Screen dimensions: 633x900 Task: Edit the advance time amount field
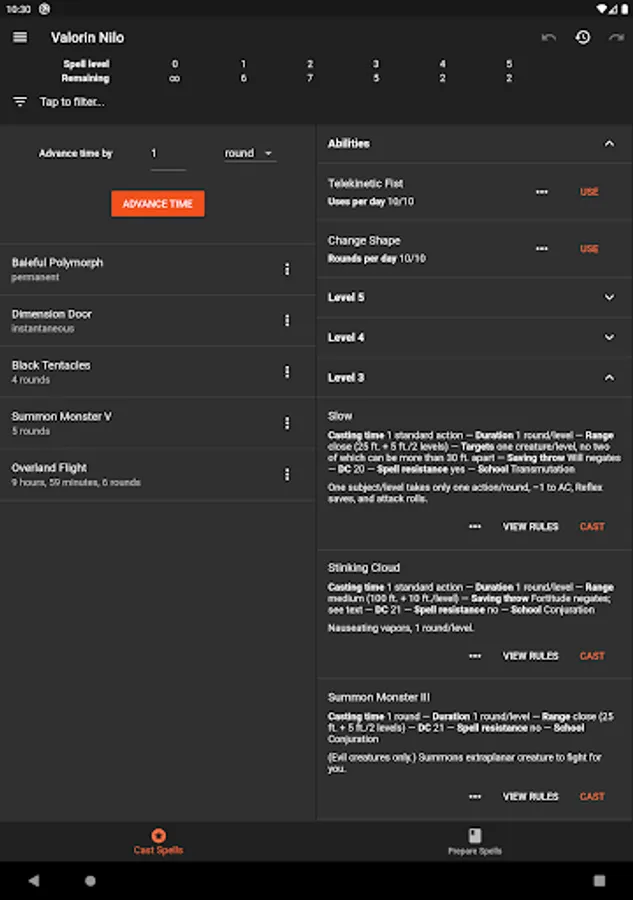click(x=167, y=154)
